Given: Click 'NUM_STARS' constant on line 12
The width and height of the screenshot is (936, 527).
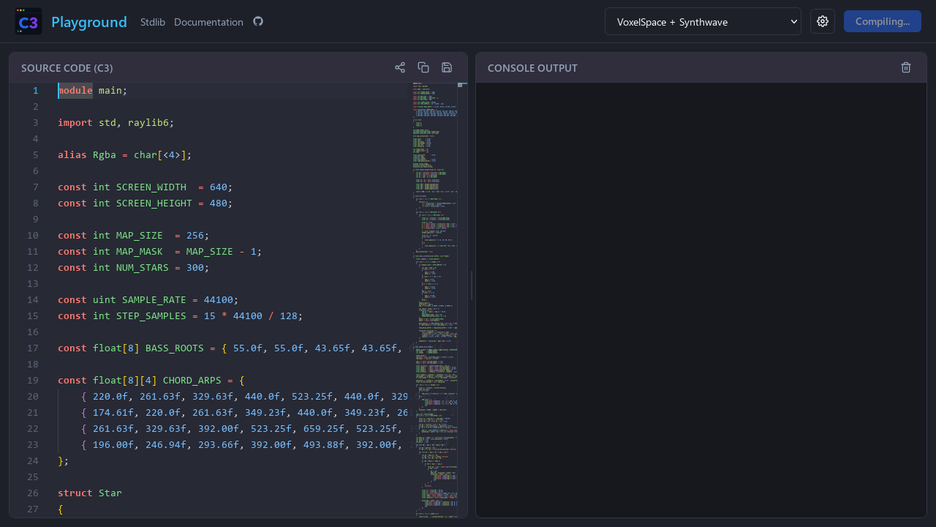Looking at the screenshot, I should coord(142,268).
